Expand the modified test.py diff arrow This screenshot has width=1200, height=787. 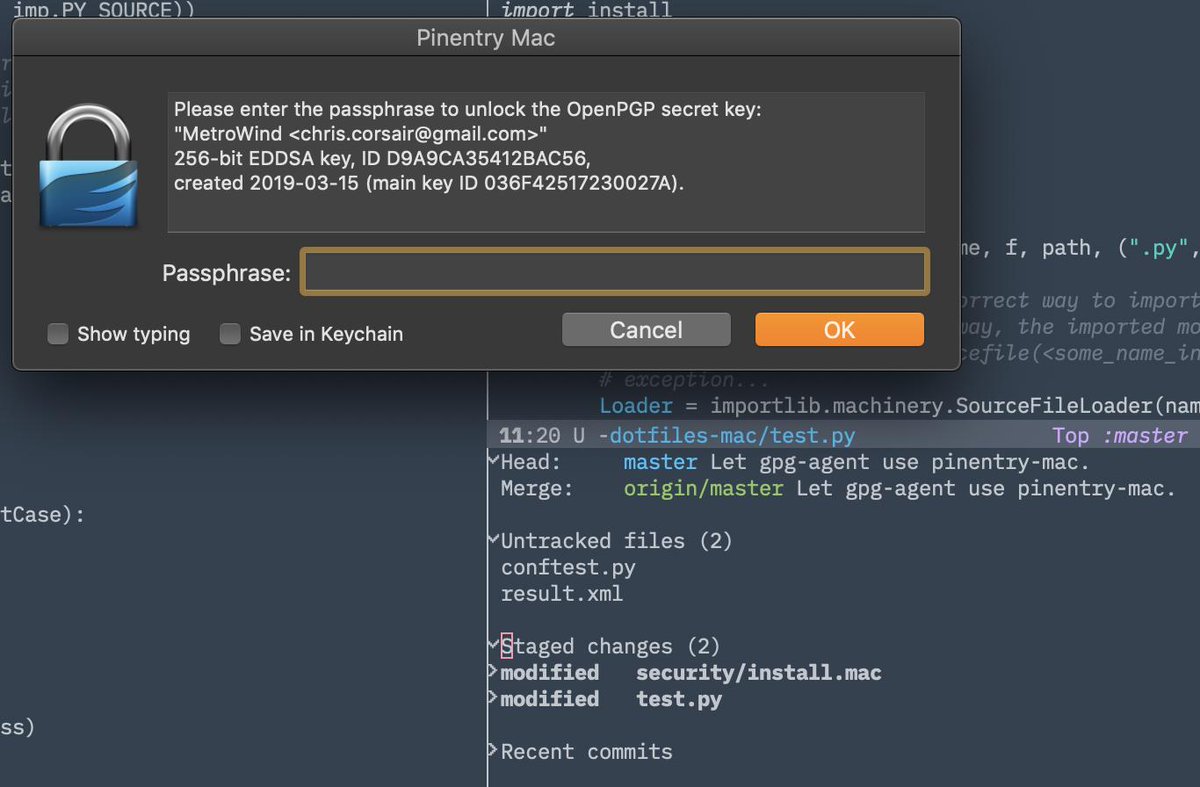click(493, 698)
